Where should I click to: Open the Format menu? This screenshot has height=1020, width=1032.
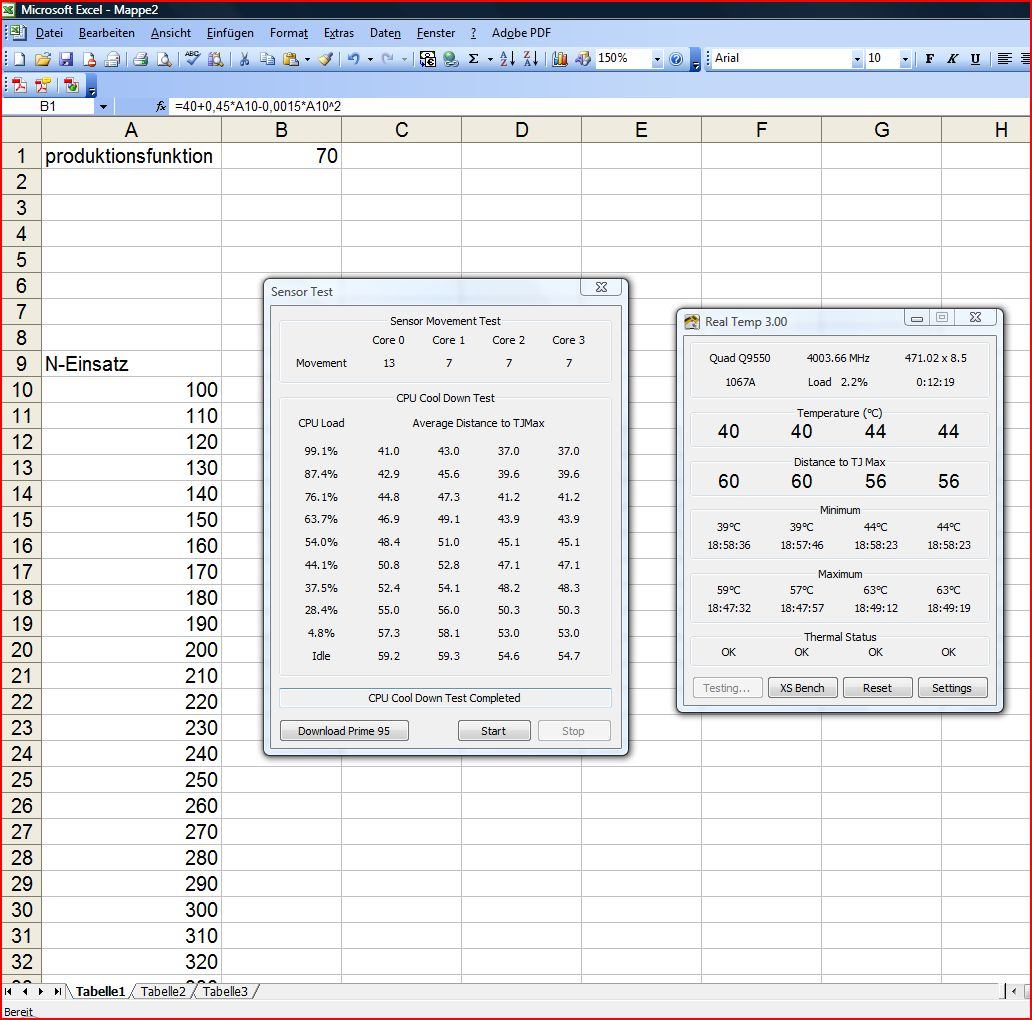(x=288, y=33)
